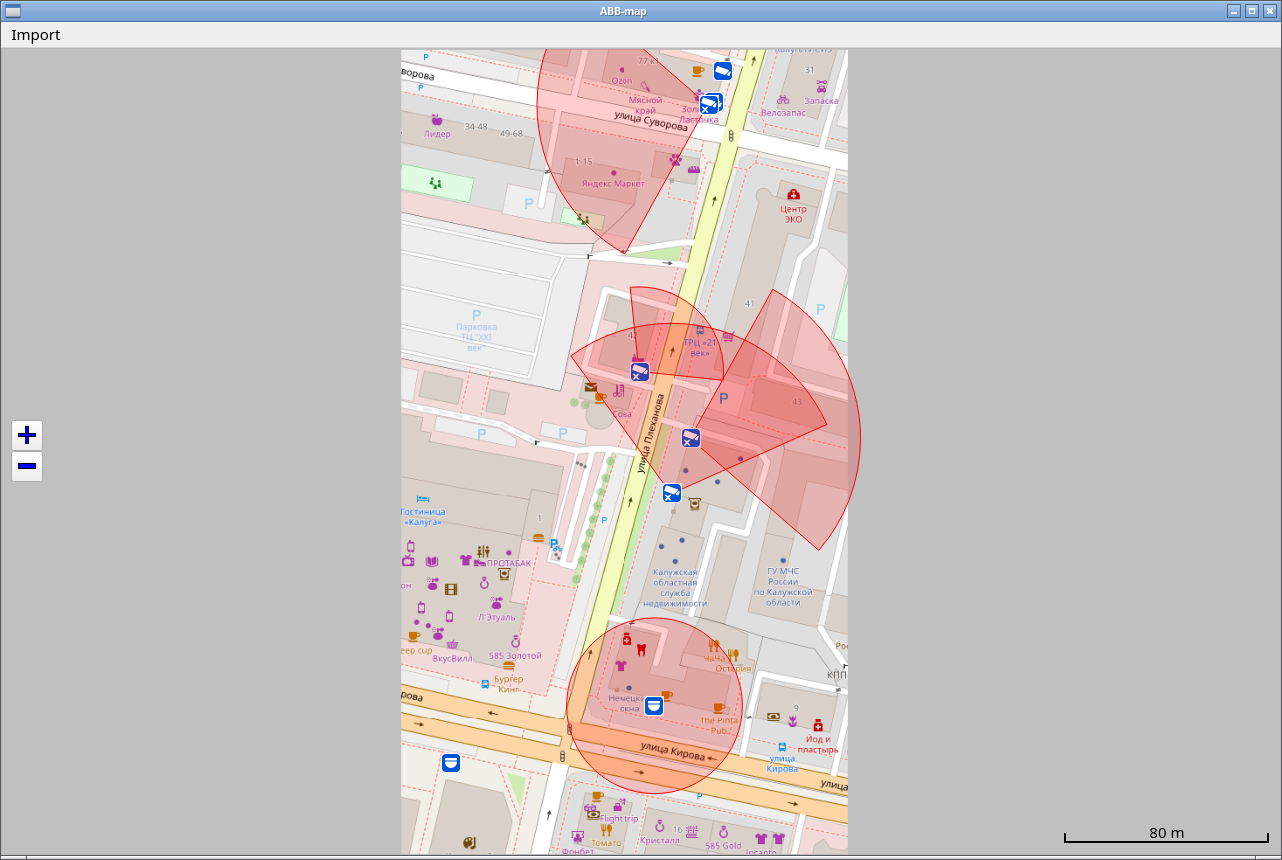The image size is (1282, 860).
Task: Click the Гостиница «Калуга» label
Action: (x=424, y=517)
